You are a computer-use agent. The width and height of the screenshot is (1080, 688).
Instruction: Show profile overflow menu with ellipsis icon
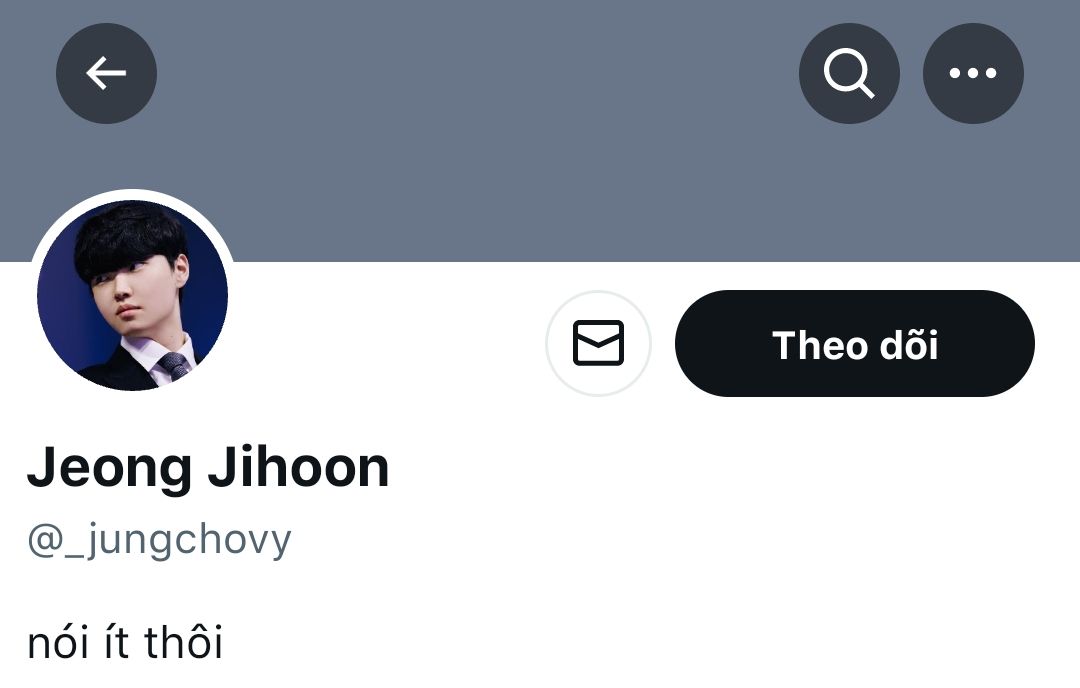point(973,73)
